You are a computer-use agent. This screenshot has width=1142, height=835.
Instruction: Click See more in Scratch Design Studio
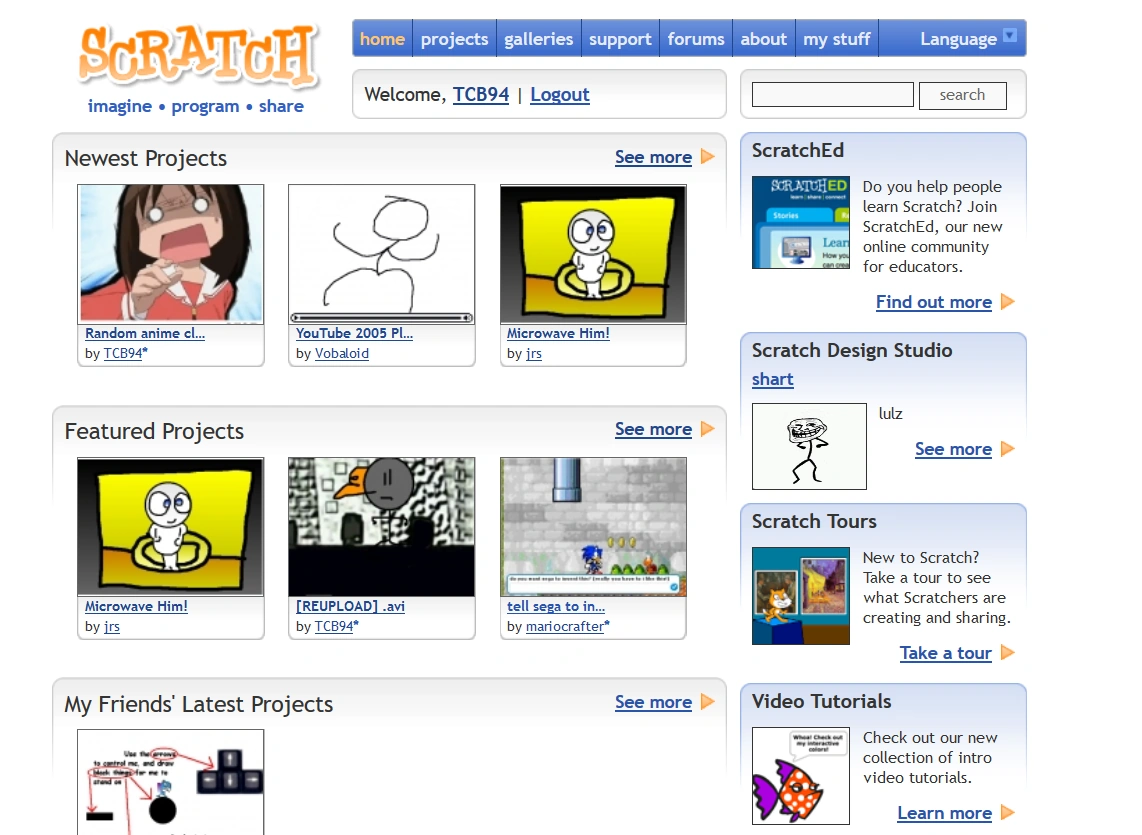[x=953, y=450]
